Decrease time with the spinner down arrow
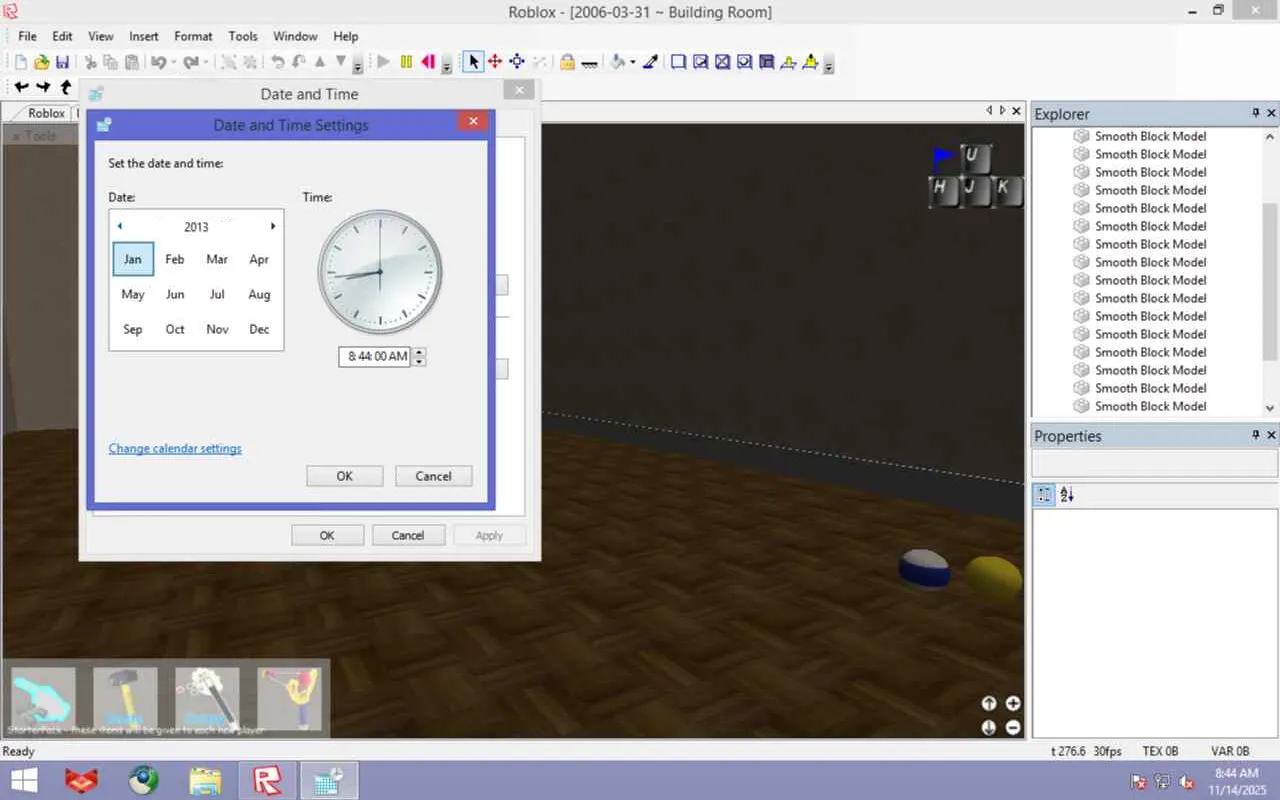This screenshot has height=800, width=1280. pos(419,361)
